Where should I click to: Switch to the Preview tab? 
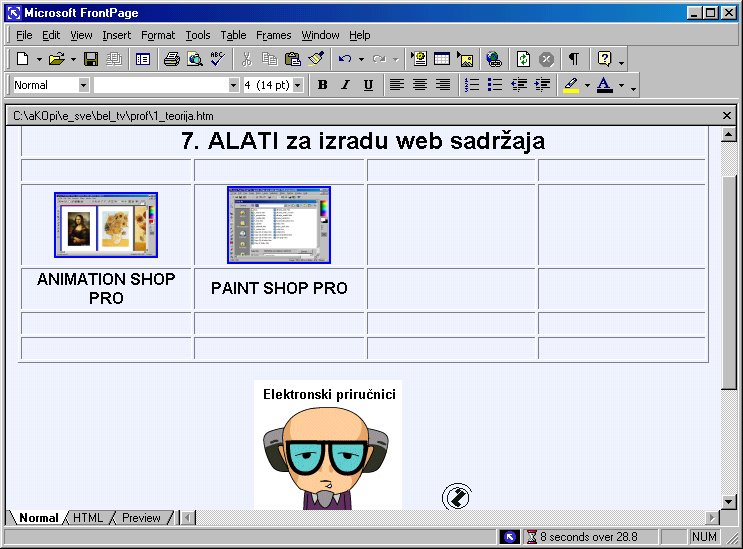coord(141,518)
